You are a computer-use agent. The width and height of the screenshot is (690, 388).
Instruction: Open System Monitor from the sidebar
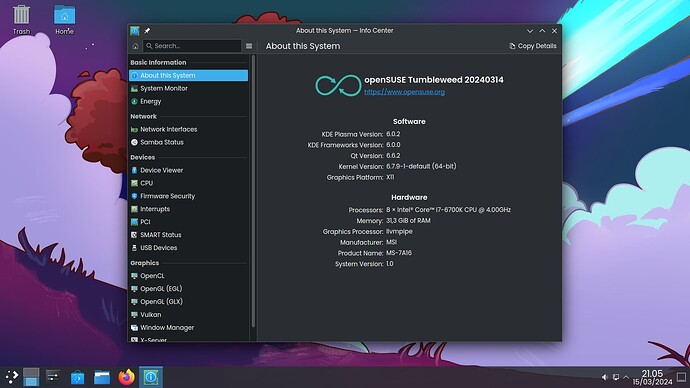[188, 88]
